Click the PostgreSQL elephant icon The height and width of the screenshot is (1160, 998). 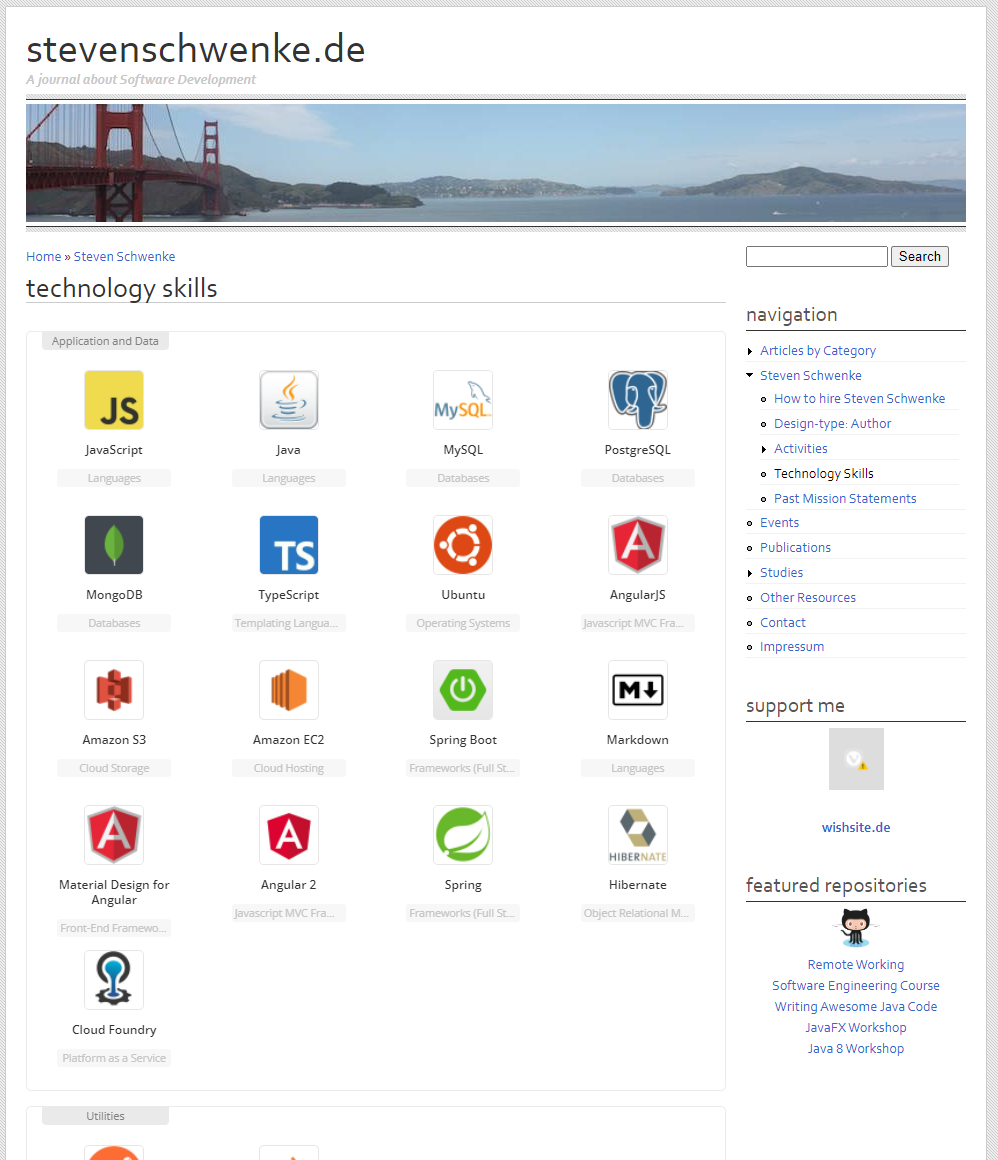click(x=638, y=400)
